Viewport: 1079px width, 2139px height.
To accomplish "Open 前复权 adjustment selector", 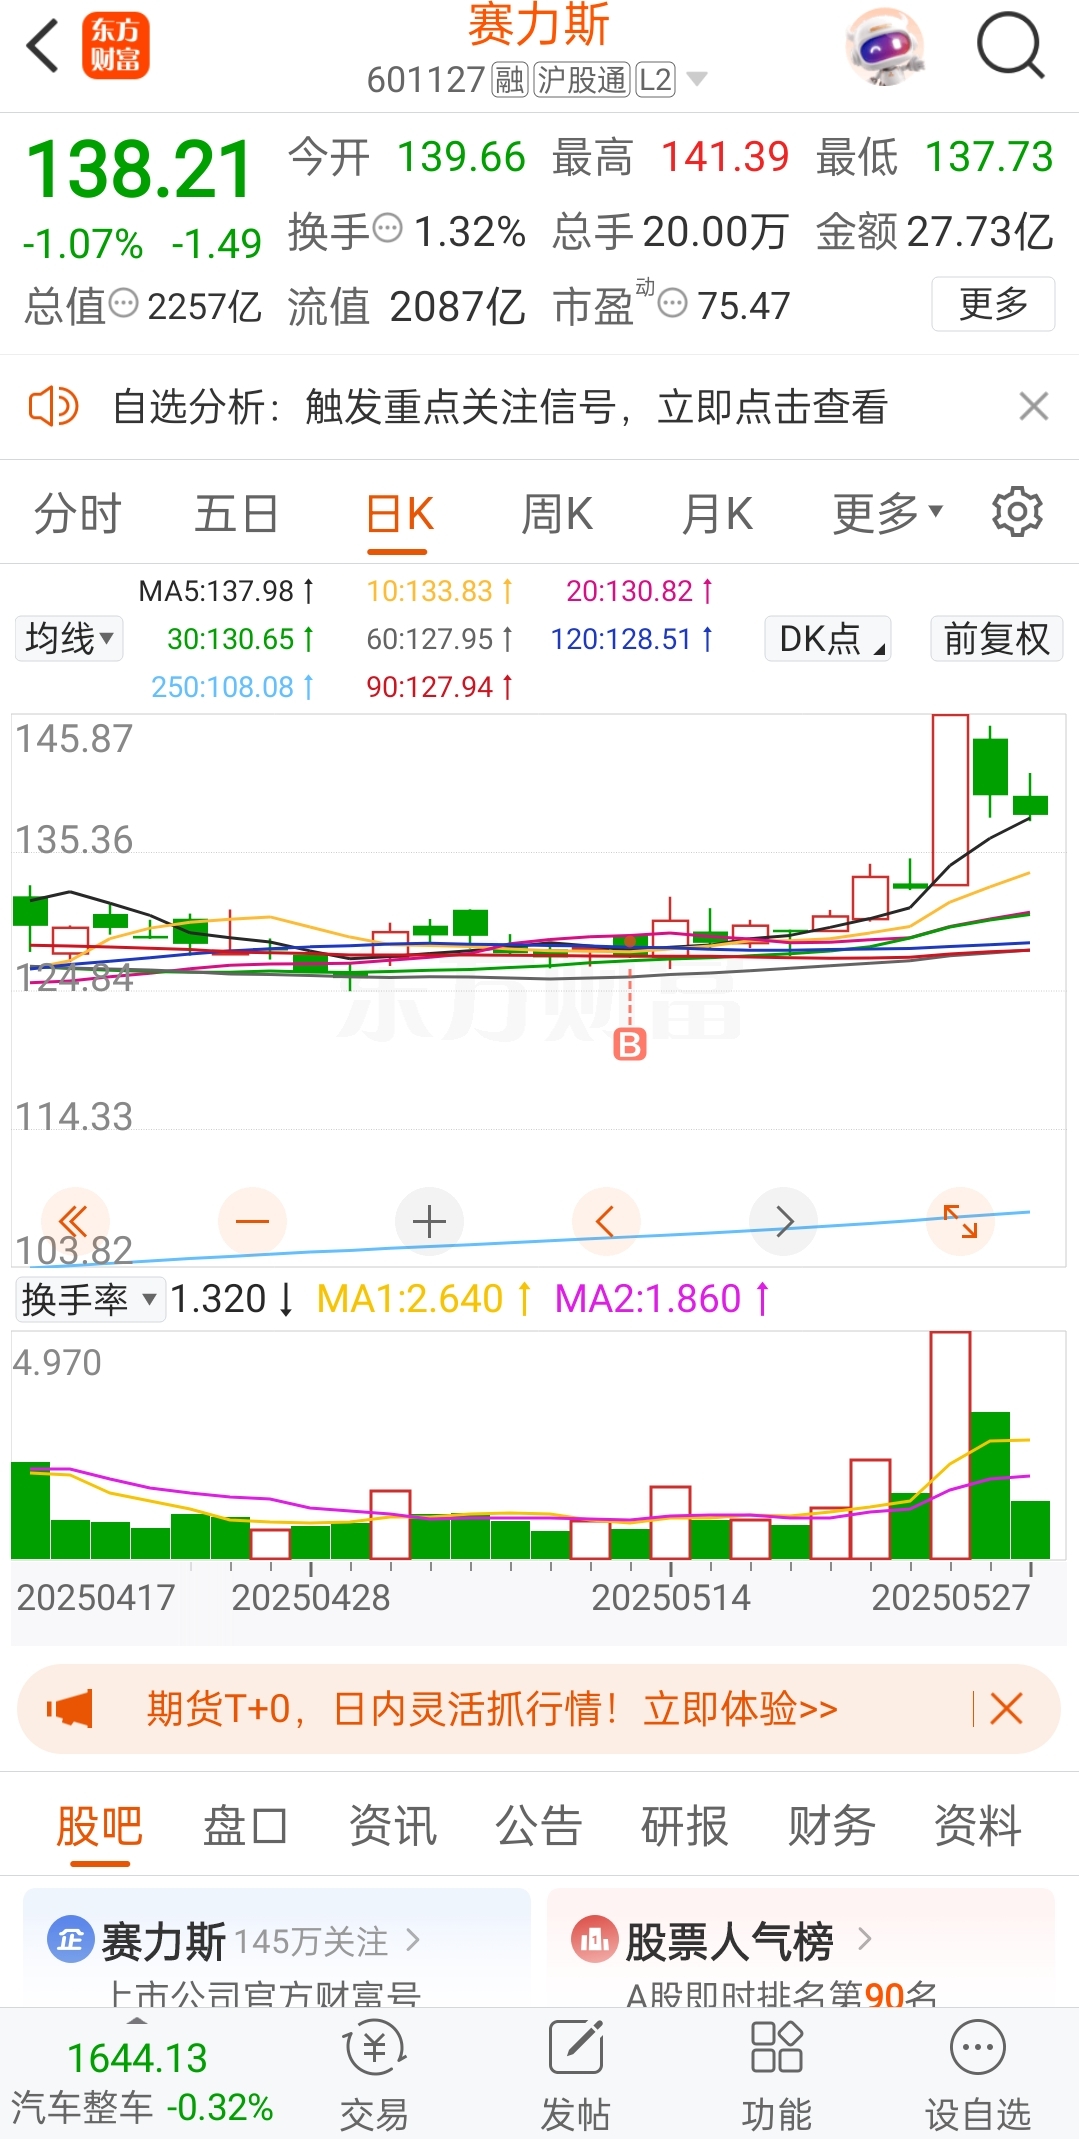I will (996, 638).
